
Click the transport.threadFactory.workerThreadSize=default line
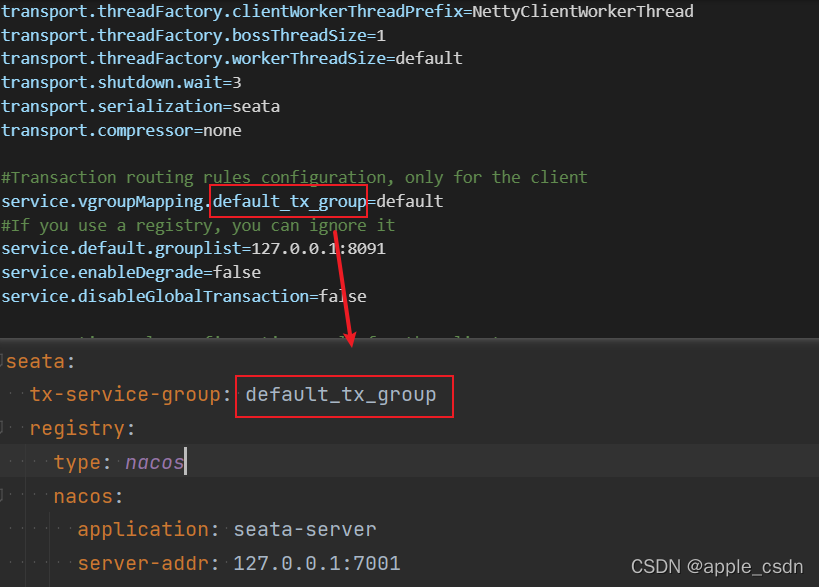232,58
